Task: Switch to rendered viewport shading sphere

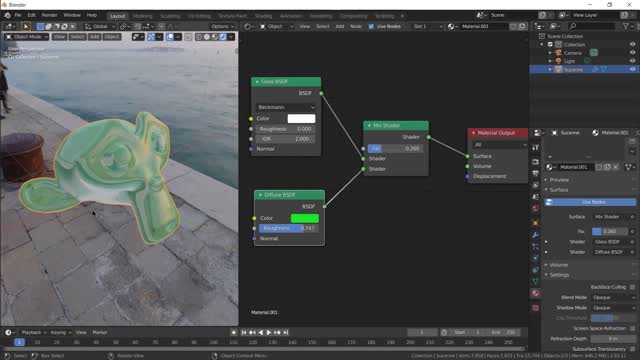Action: (223, 37)
